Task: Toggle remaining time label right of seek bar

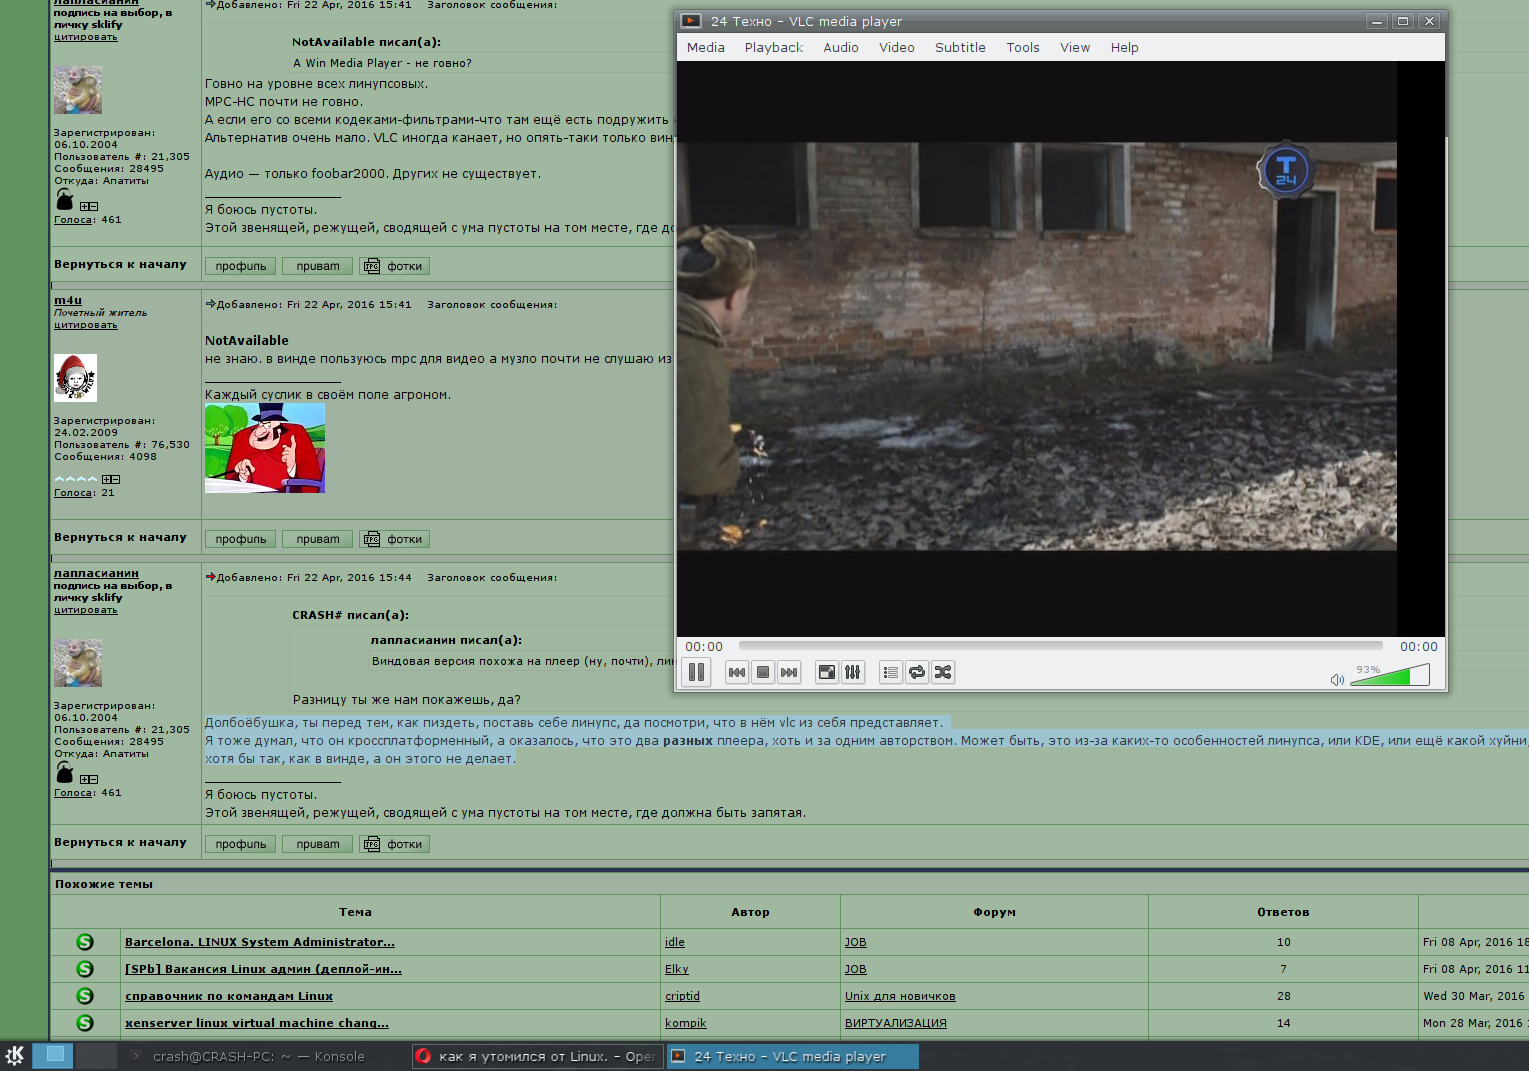Action: [1419, 647]
